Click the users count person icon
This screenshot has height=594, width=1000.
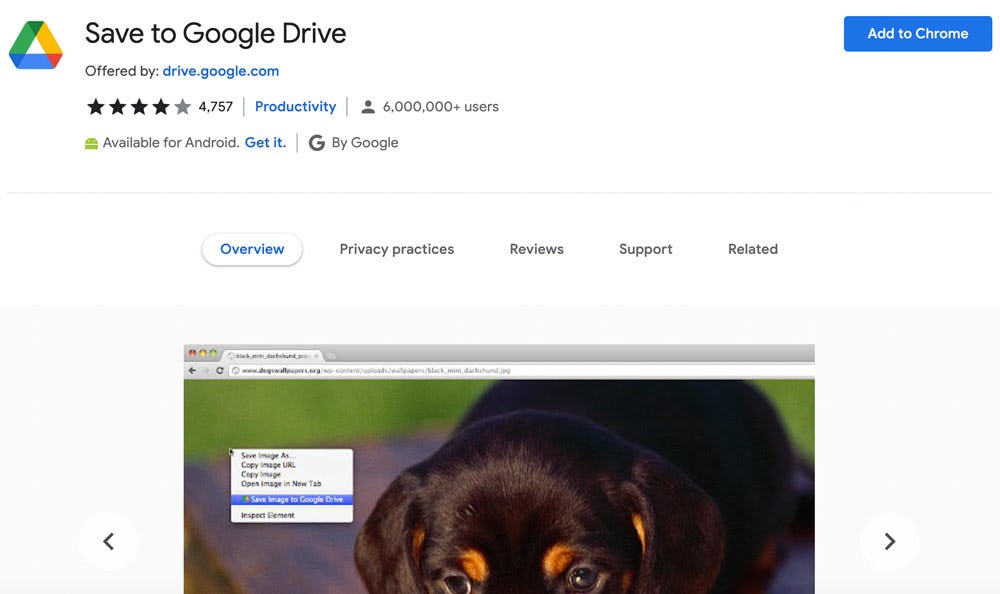click(369, 106)
